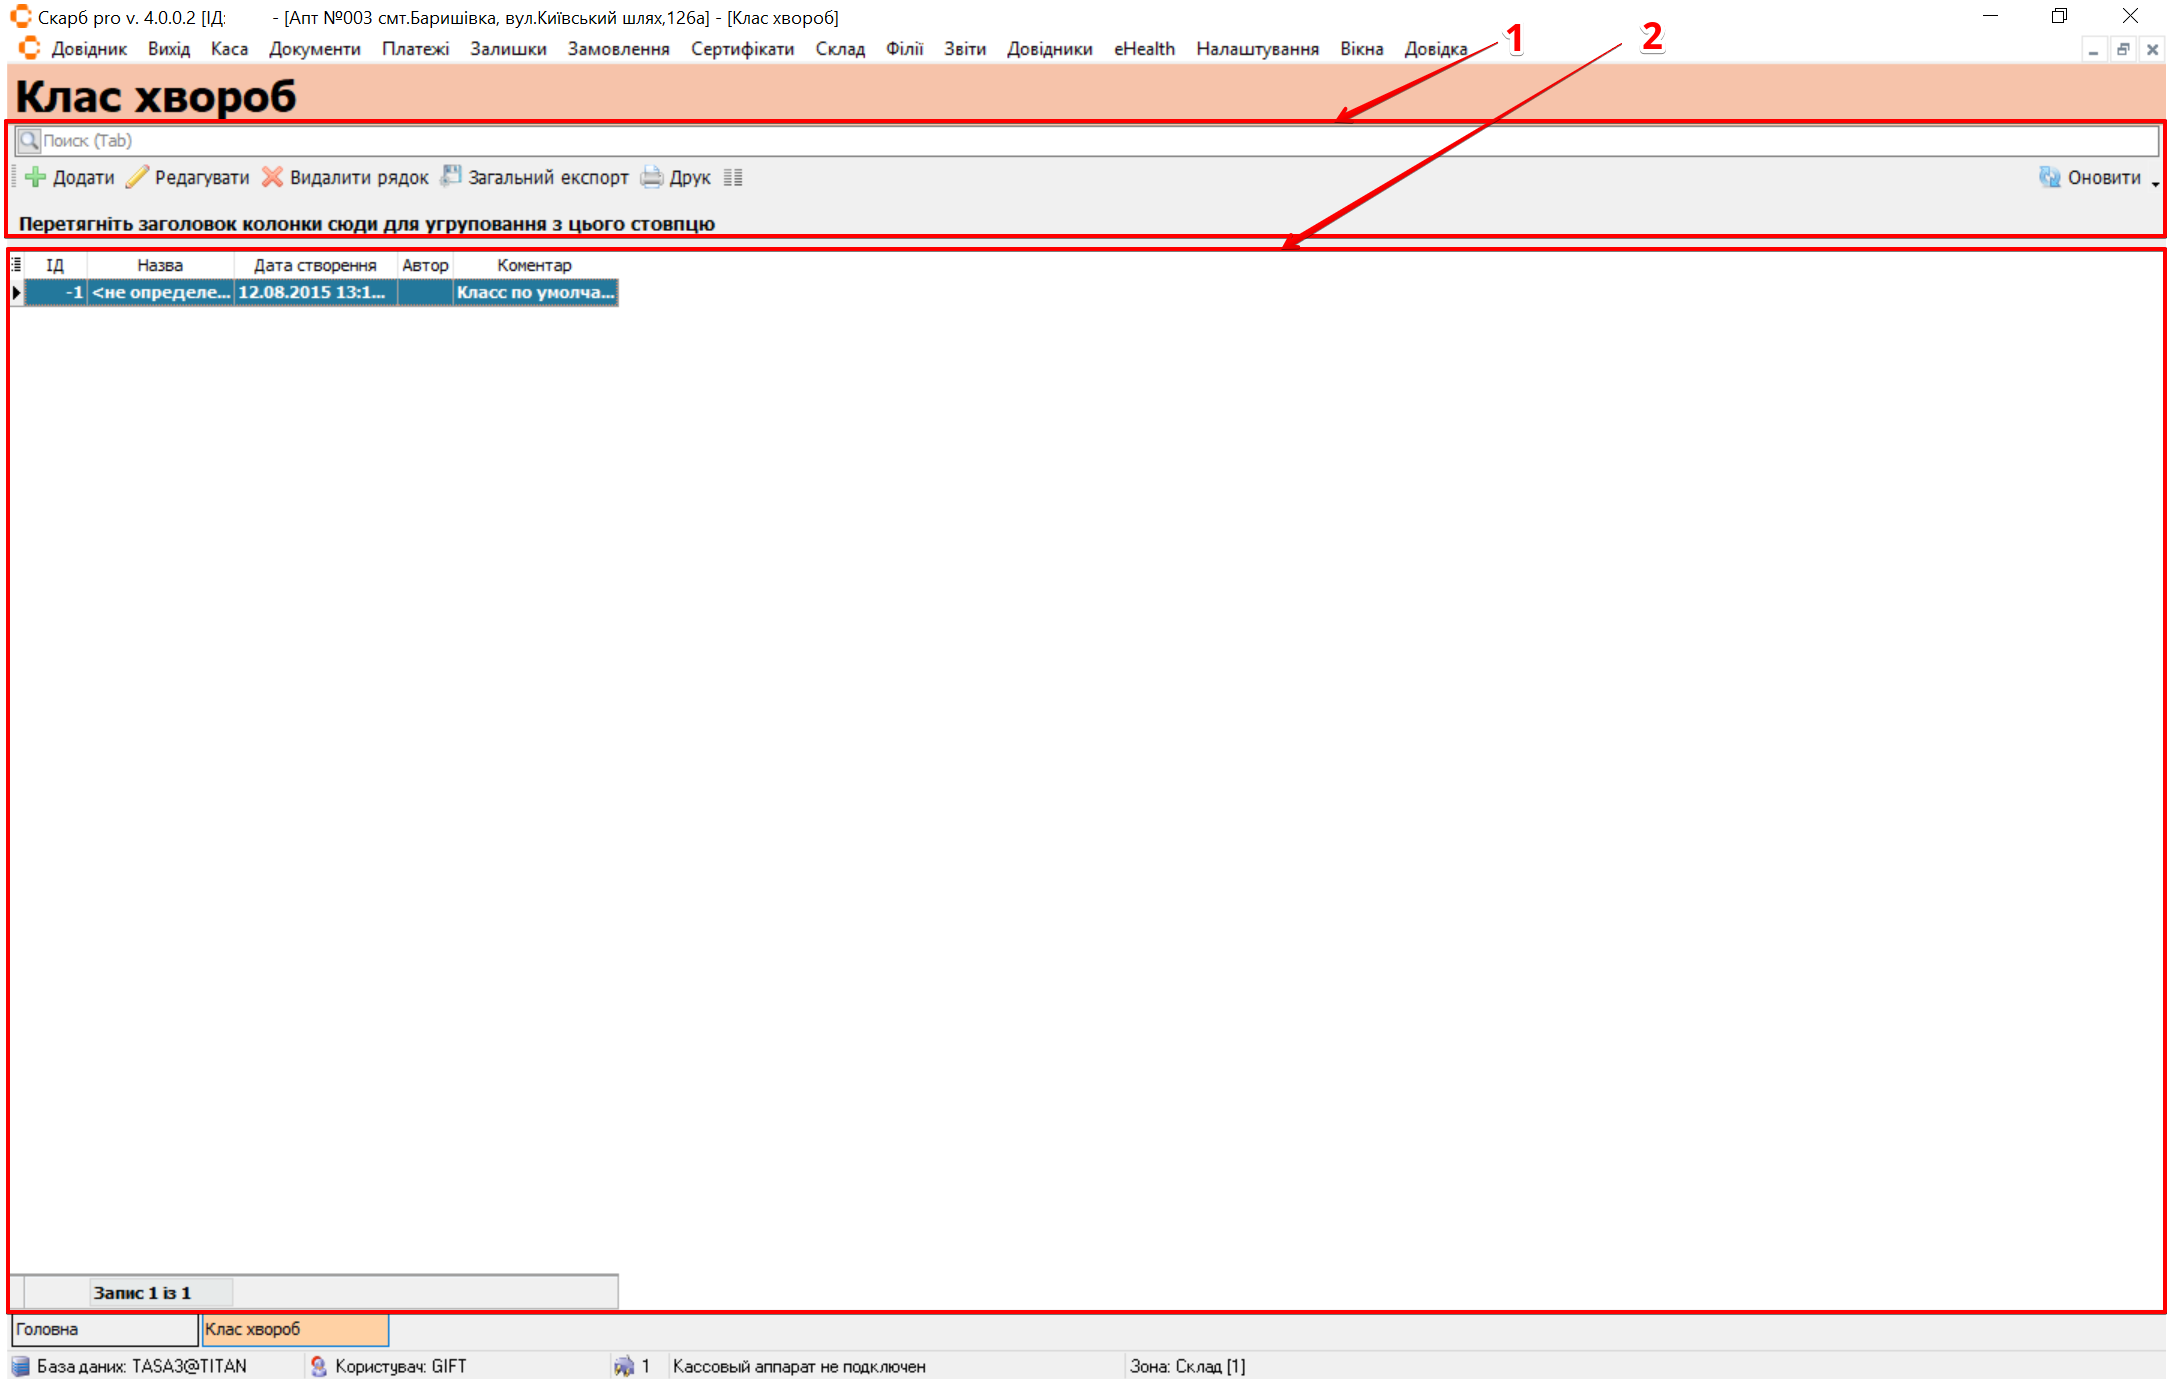Select the Клас хвороб tab
The image size is (2172, 1379).
point(294,1329)
